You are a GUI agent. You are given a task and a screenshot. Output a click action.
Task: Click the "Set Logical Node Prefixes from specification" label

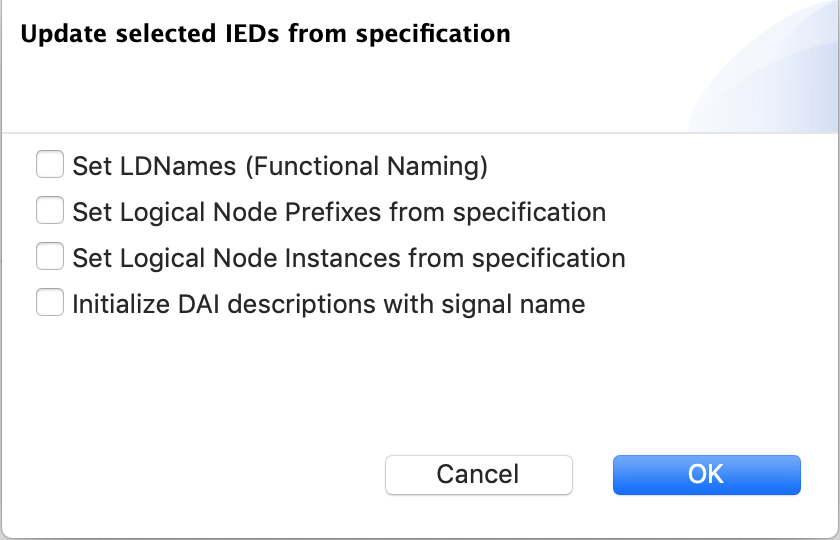tap(339, 212)
